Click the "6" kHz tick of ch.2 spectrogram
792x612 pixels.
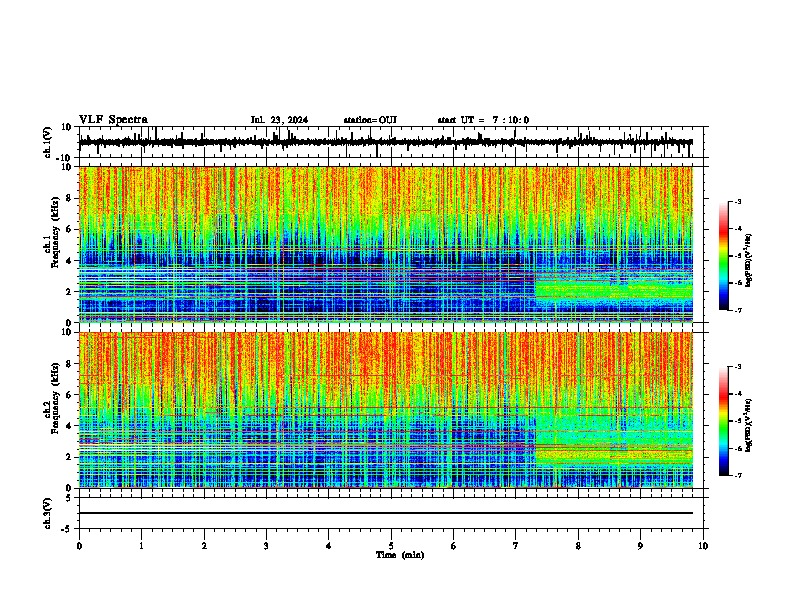click(69, 395)
